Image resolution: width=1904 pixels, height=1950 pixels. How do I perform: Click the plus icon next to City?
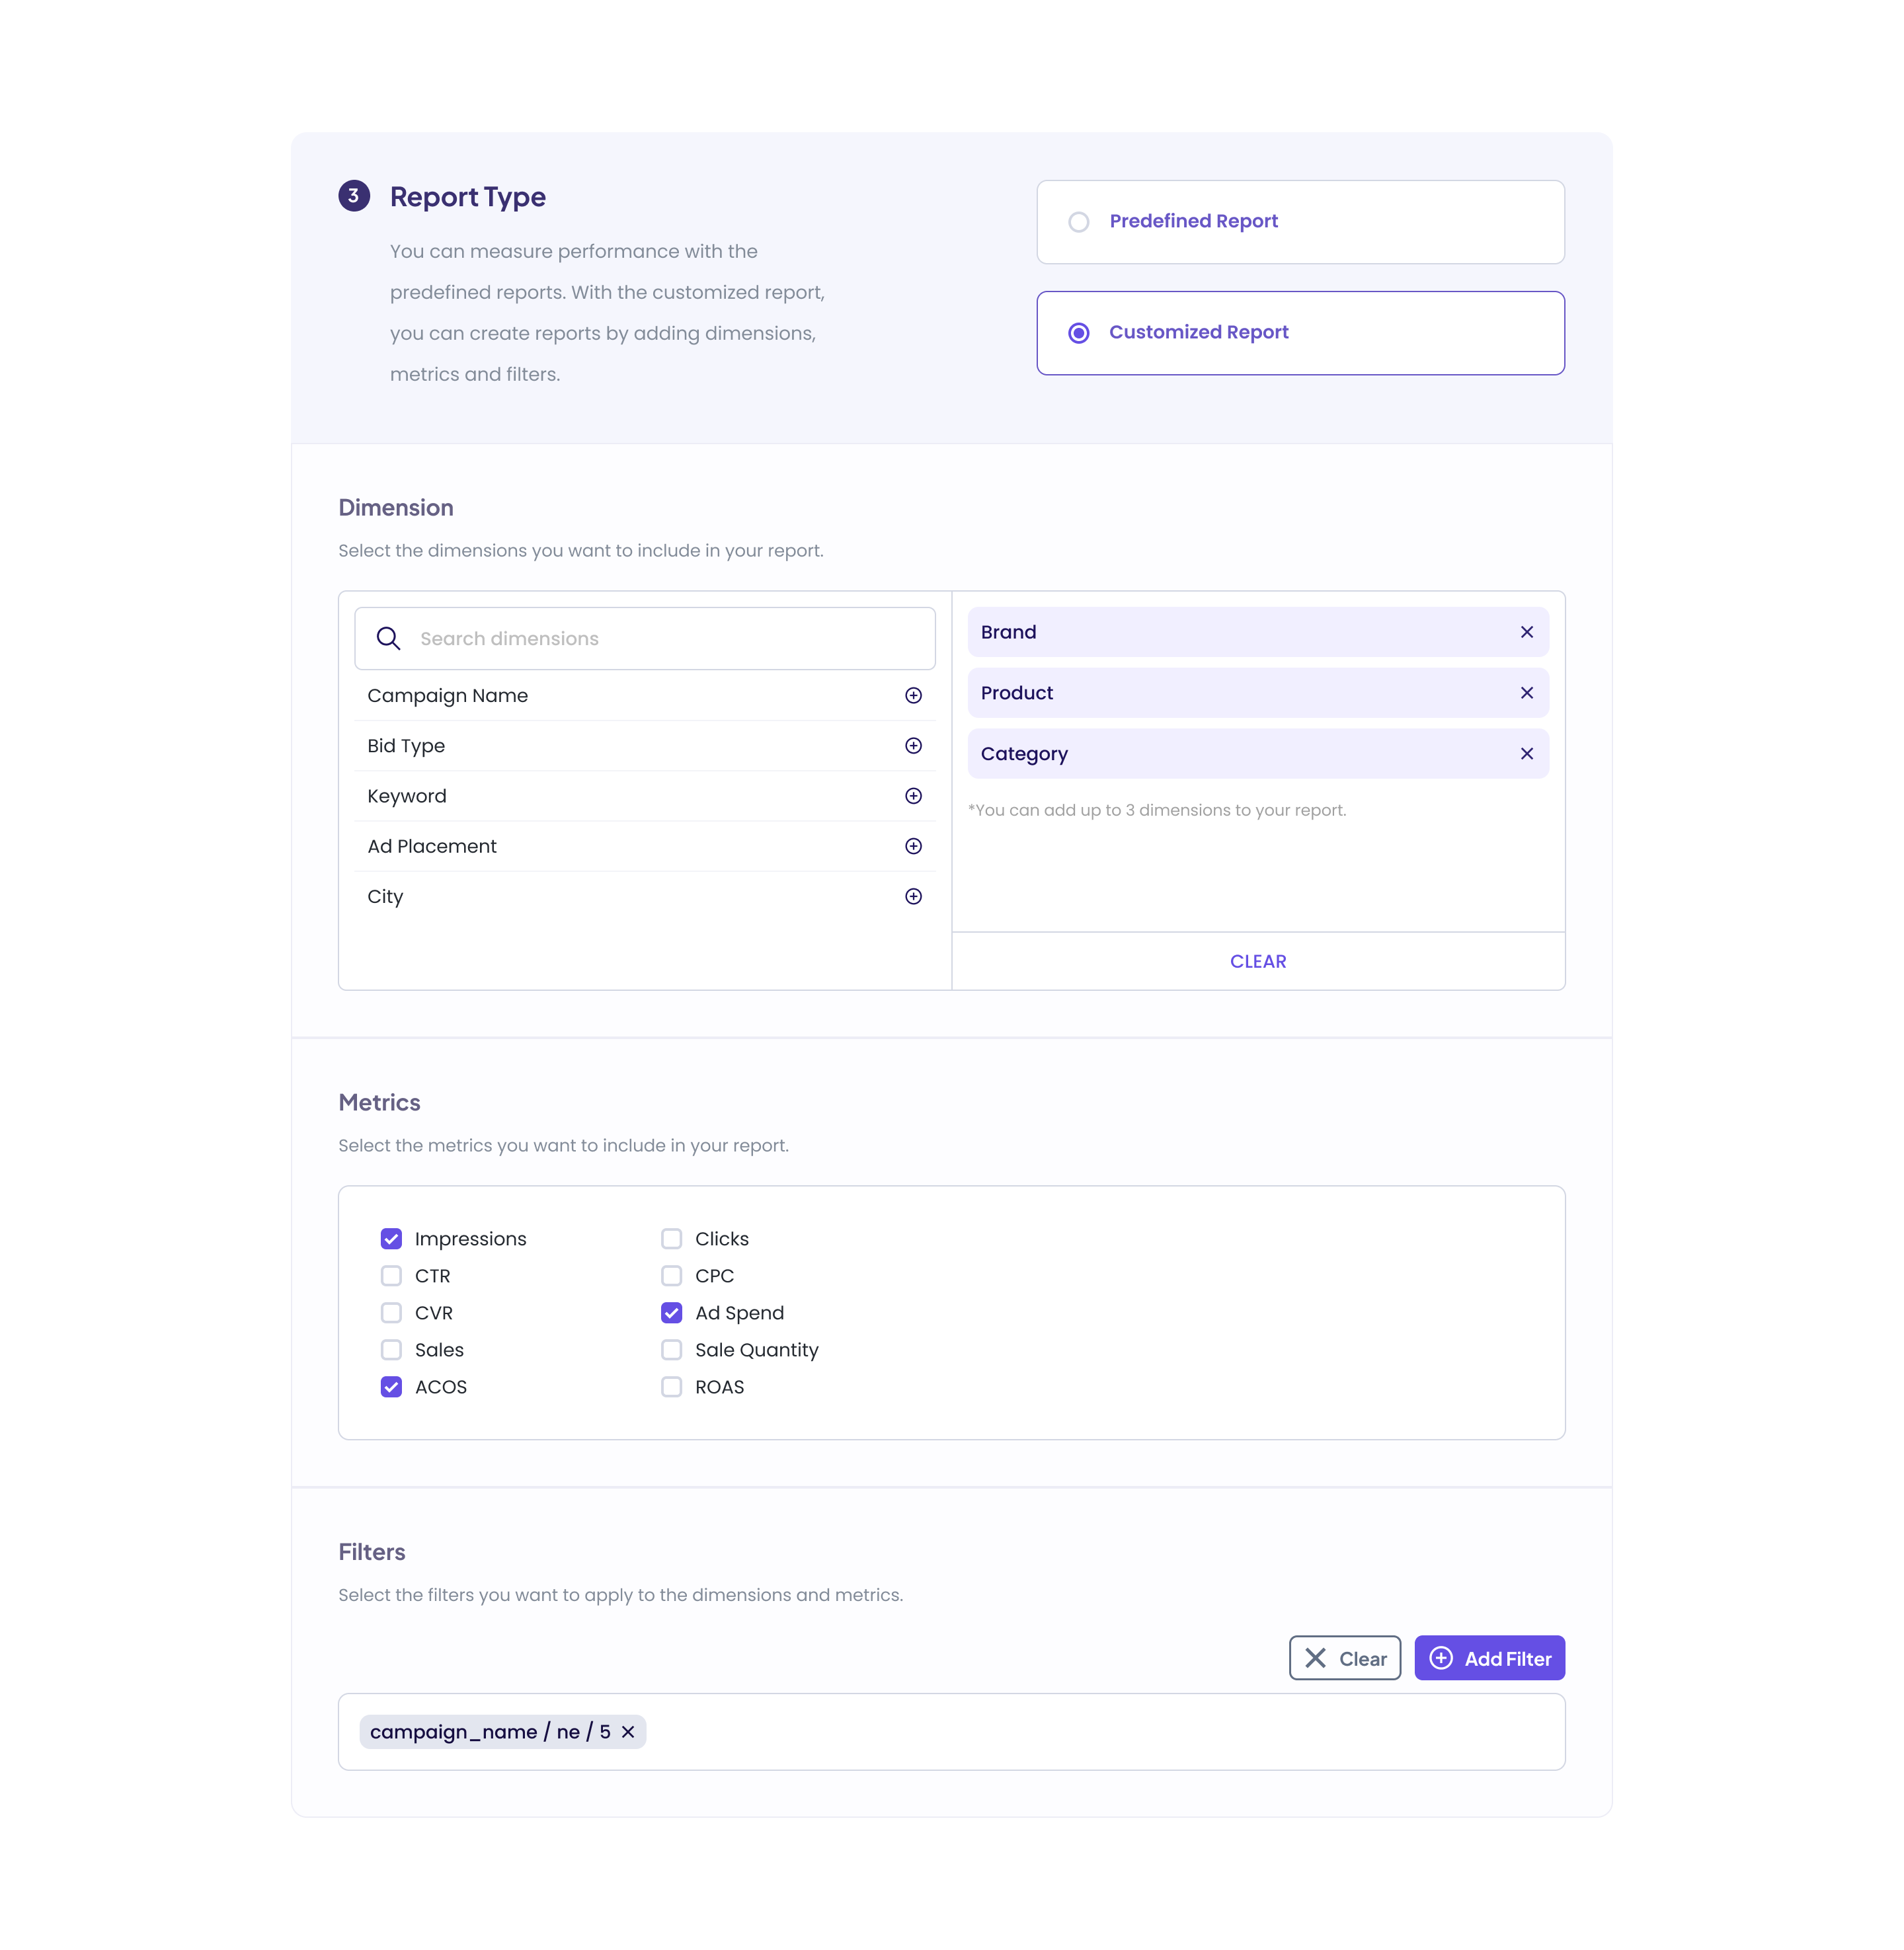click(x=913, y=897)
